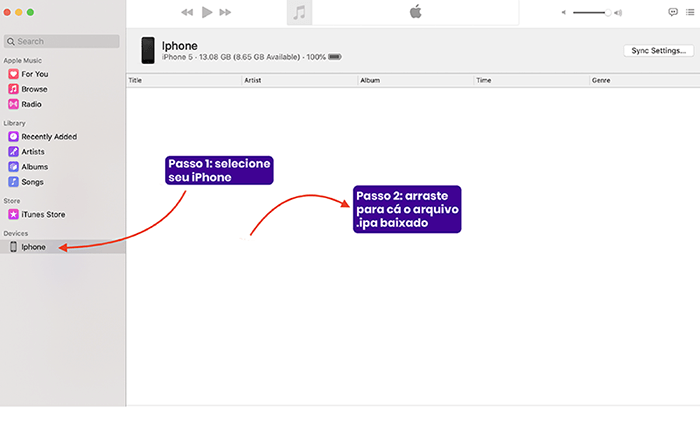Sort by the Title column header
700x439 pixels.
(184, 80)
